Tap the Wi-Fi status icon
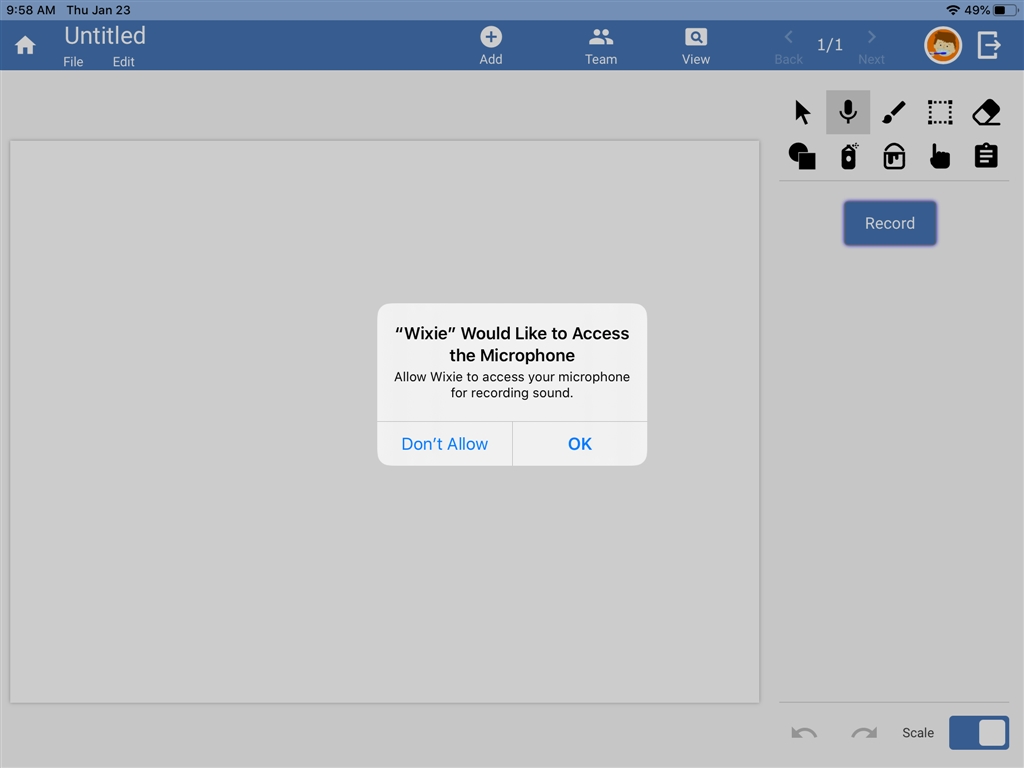 tap(953, 10)
